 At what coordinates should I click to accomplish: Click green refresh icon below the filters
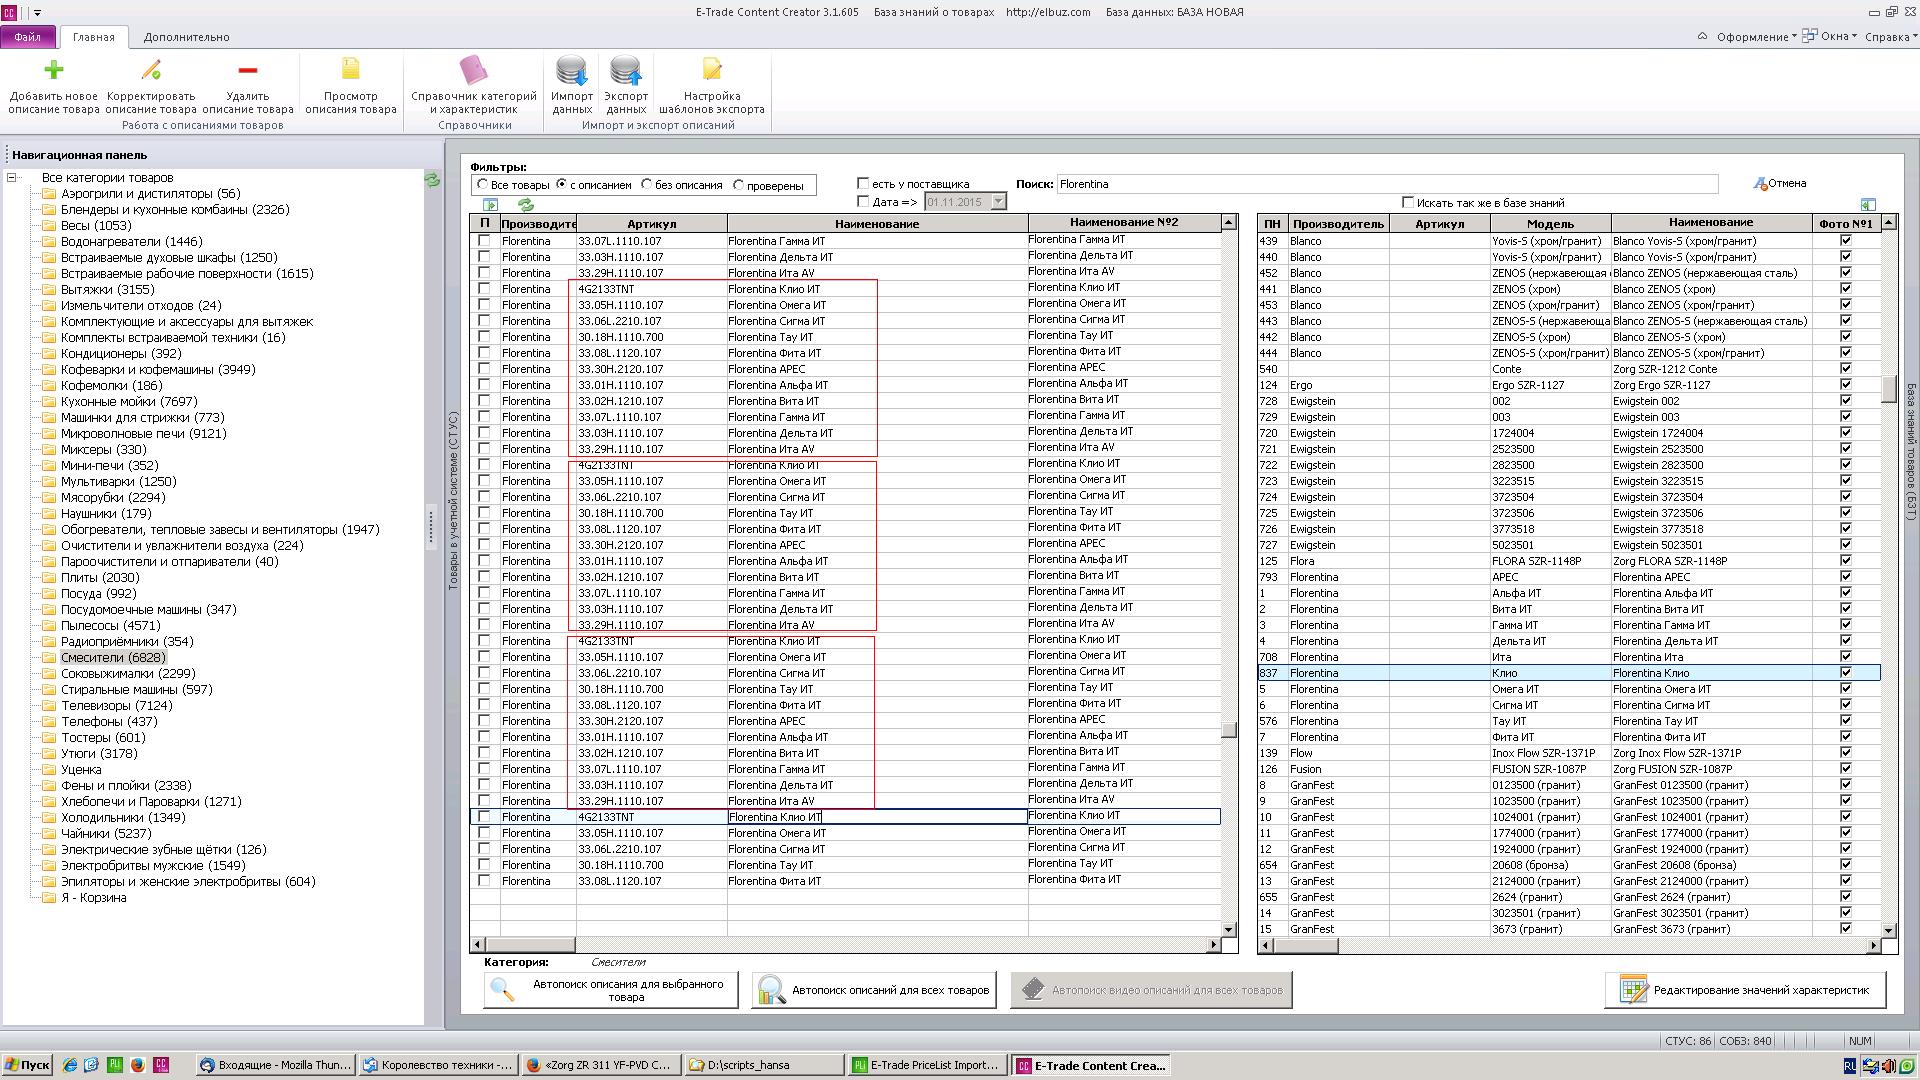[525, 204]
